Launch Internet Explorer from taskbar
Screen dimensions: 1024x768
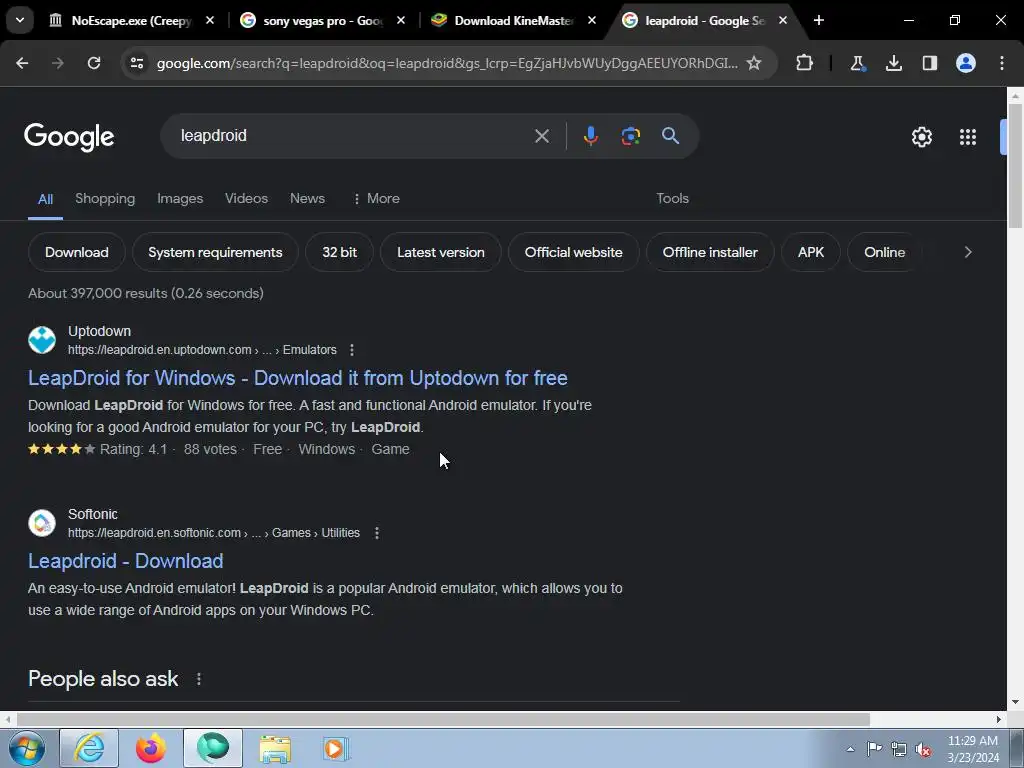[x=89, y=748]
